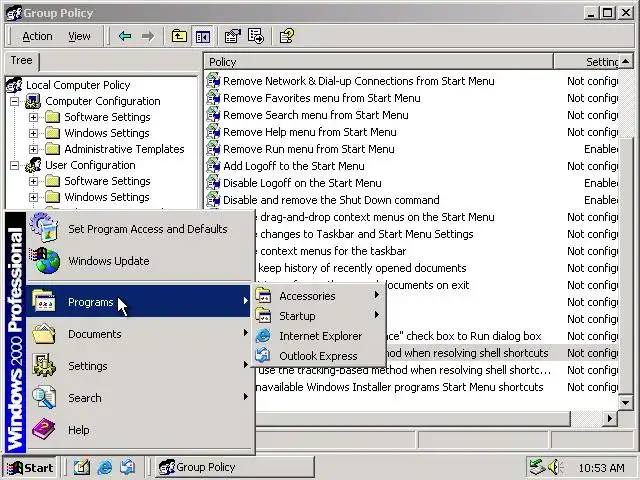The image size is (640, 480).
Task: Select Disable and remove the Shut Down command
Action: [331, 200]
